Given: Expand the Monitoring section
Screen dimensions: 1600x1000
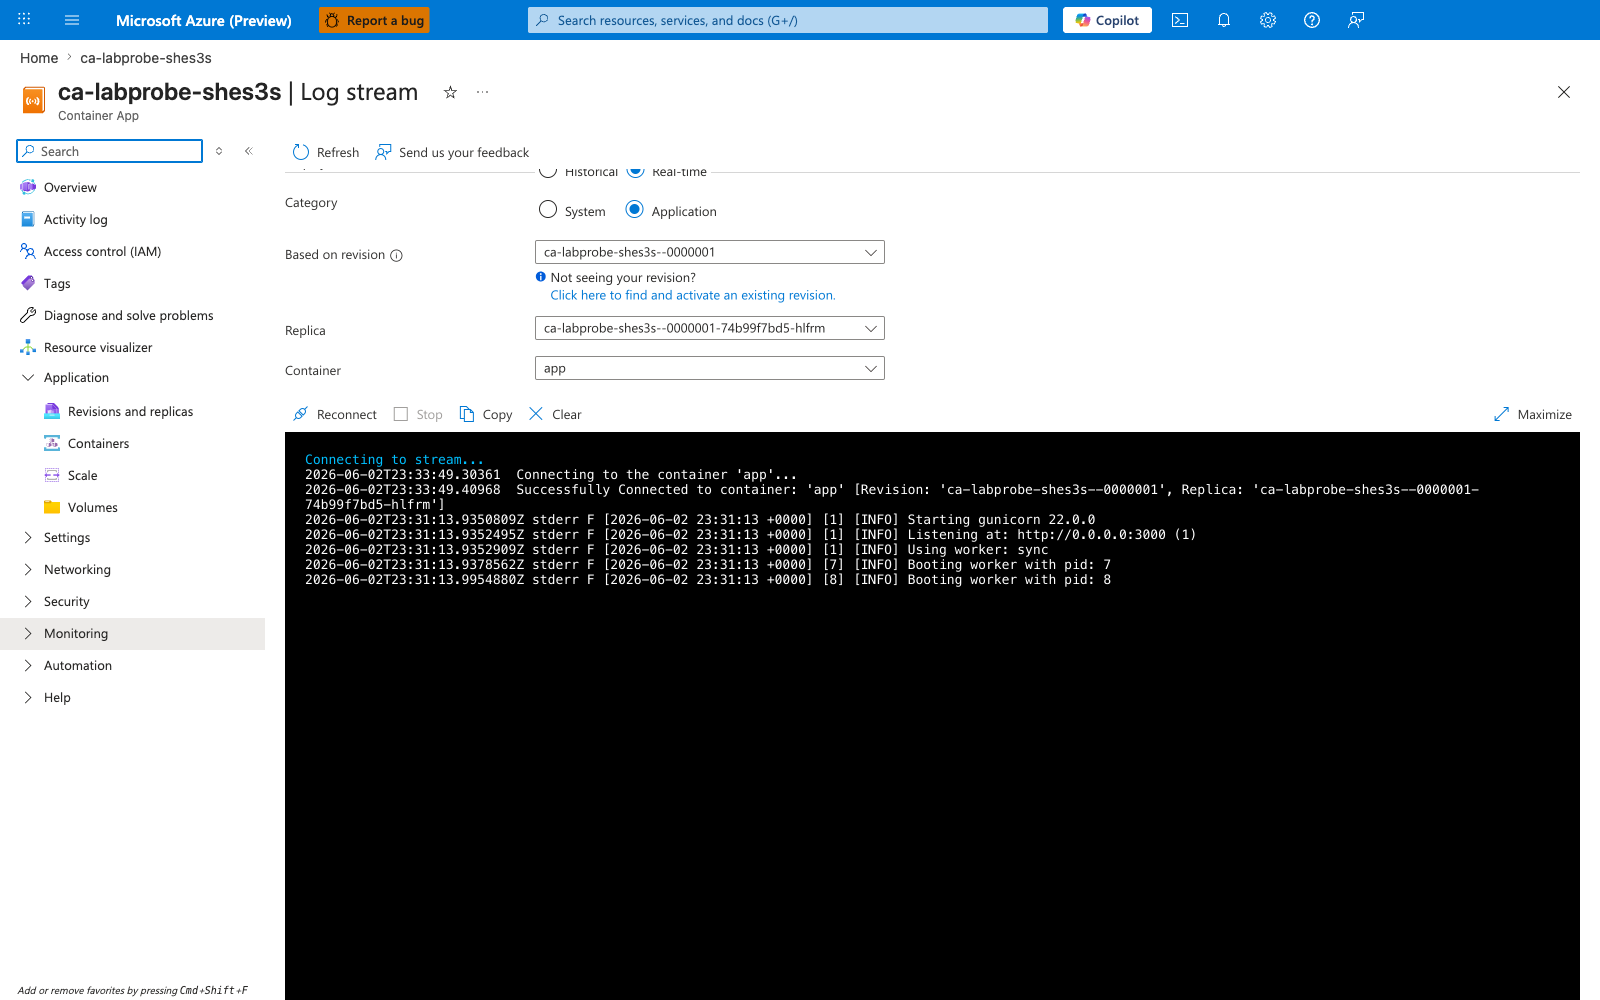Looking at the screenshot, I should tap(28, 633).
